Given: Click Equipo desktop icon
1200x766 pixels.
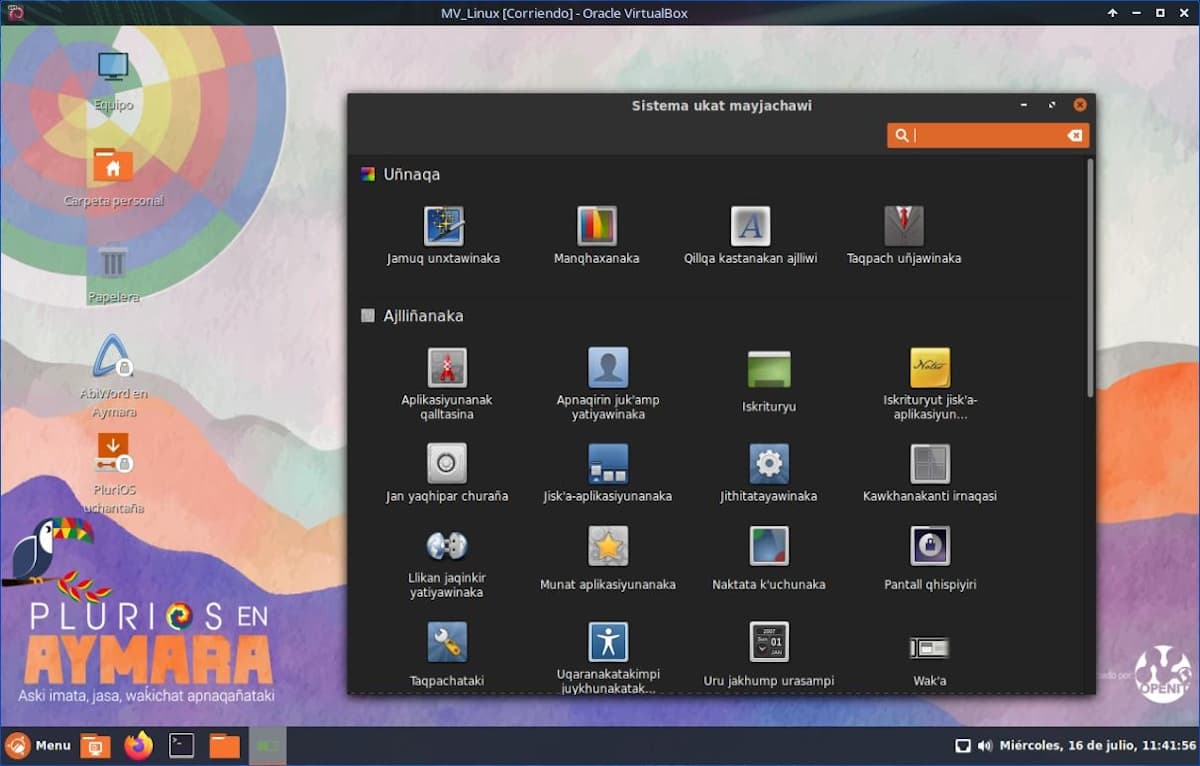Looking at the screenshot, I should tap(113, 68).
